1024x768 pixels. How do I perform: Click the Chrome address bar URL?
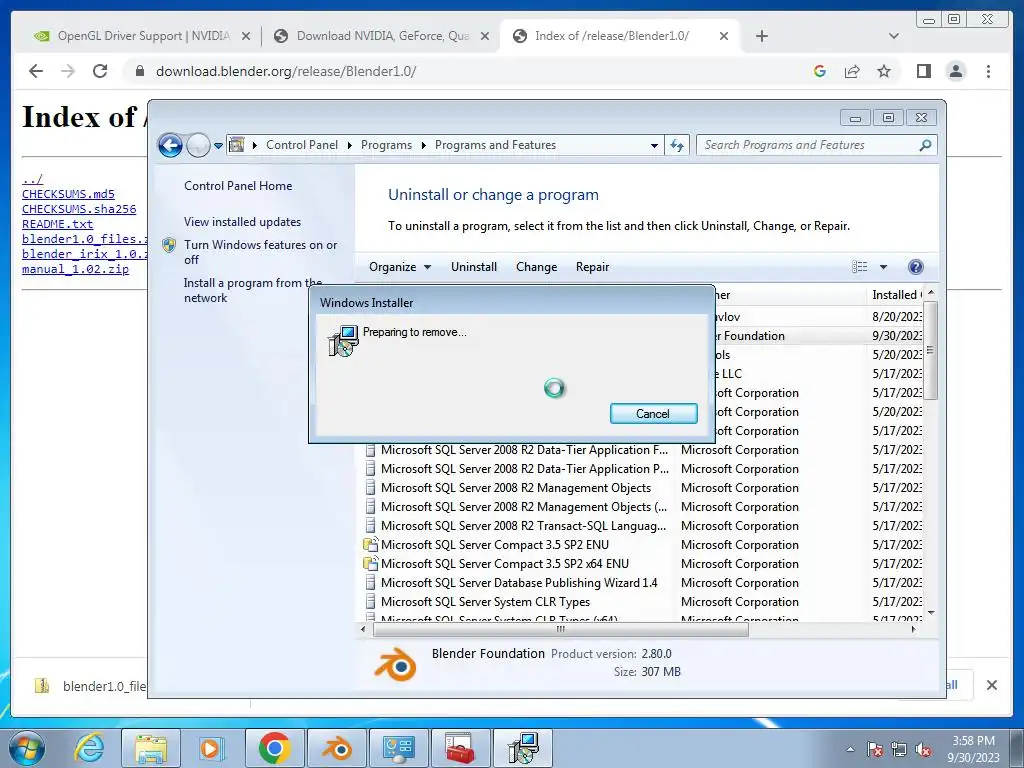pyautogui.click(x=286, y=71)
